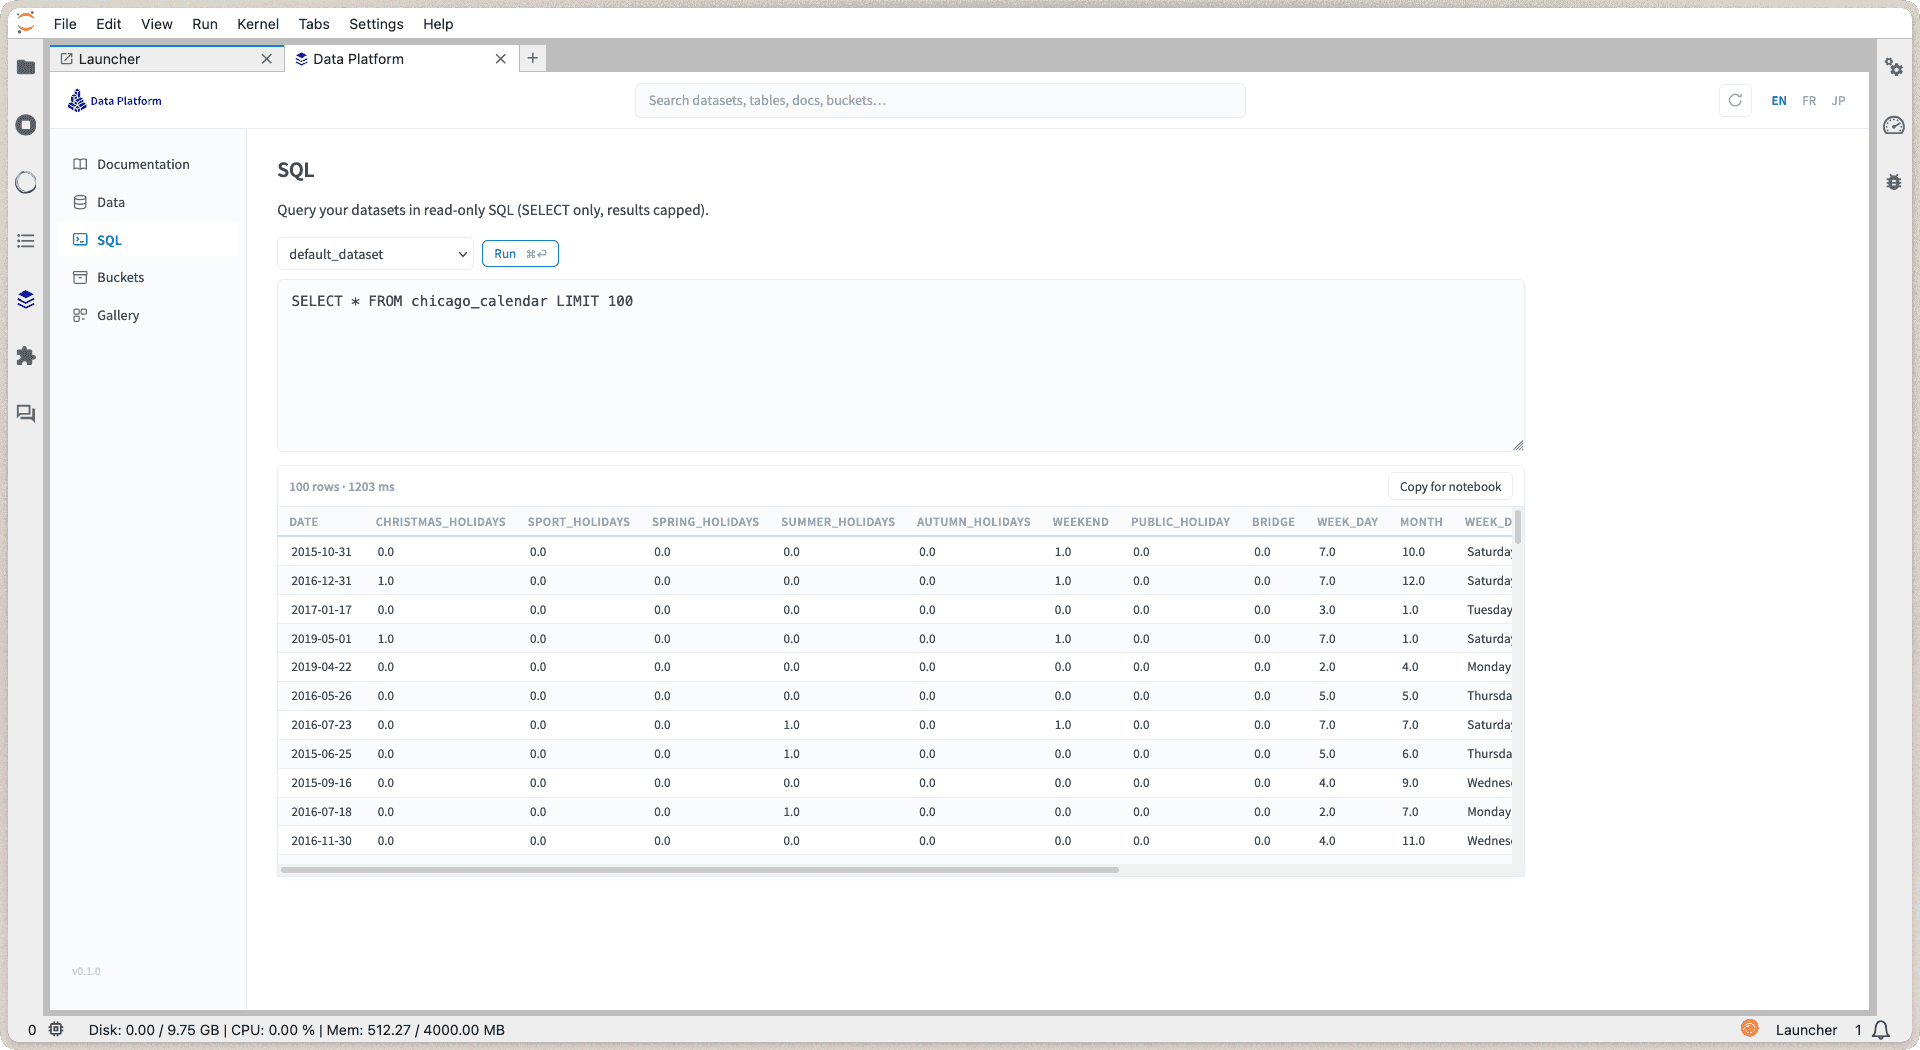
Task: Click the refresh icon button
Action: 1735,100
